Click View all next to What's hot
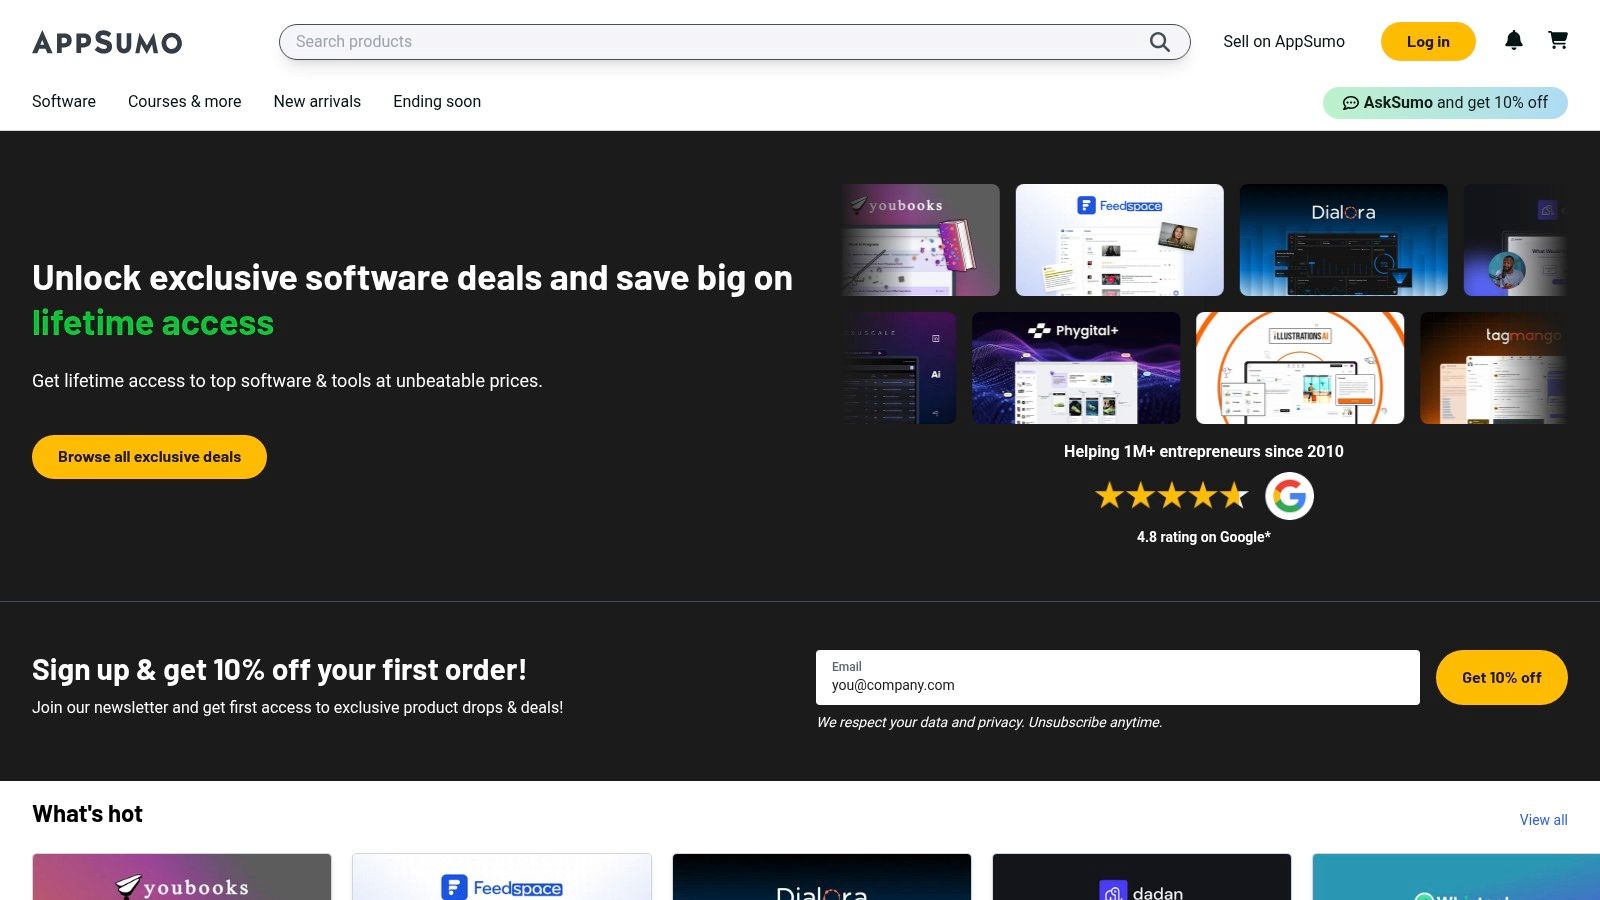Screen dimensions: 1600x900 [x=1543, y=819]
